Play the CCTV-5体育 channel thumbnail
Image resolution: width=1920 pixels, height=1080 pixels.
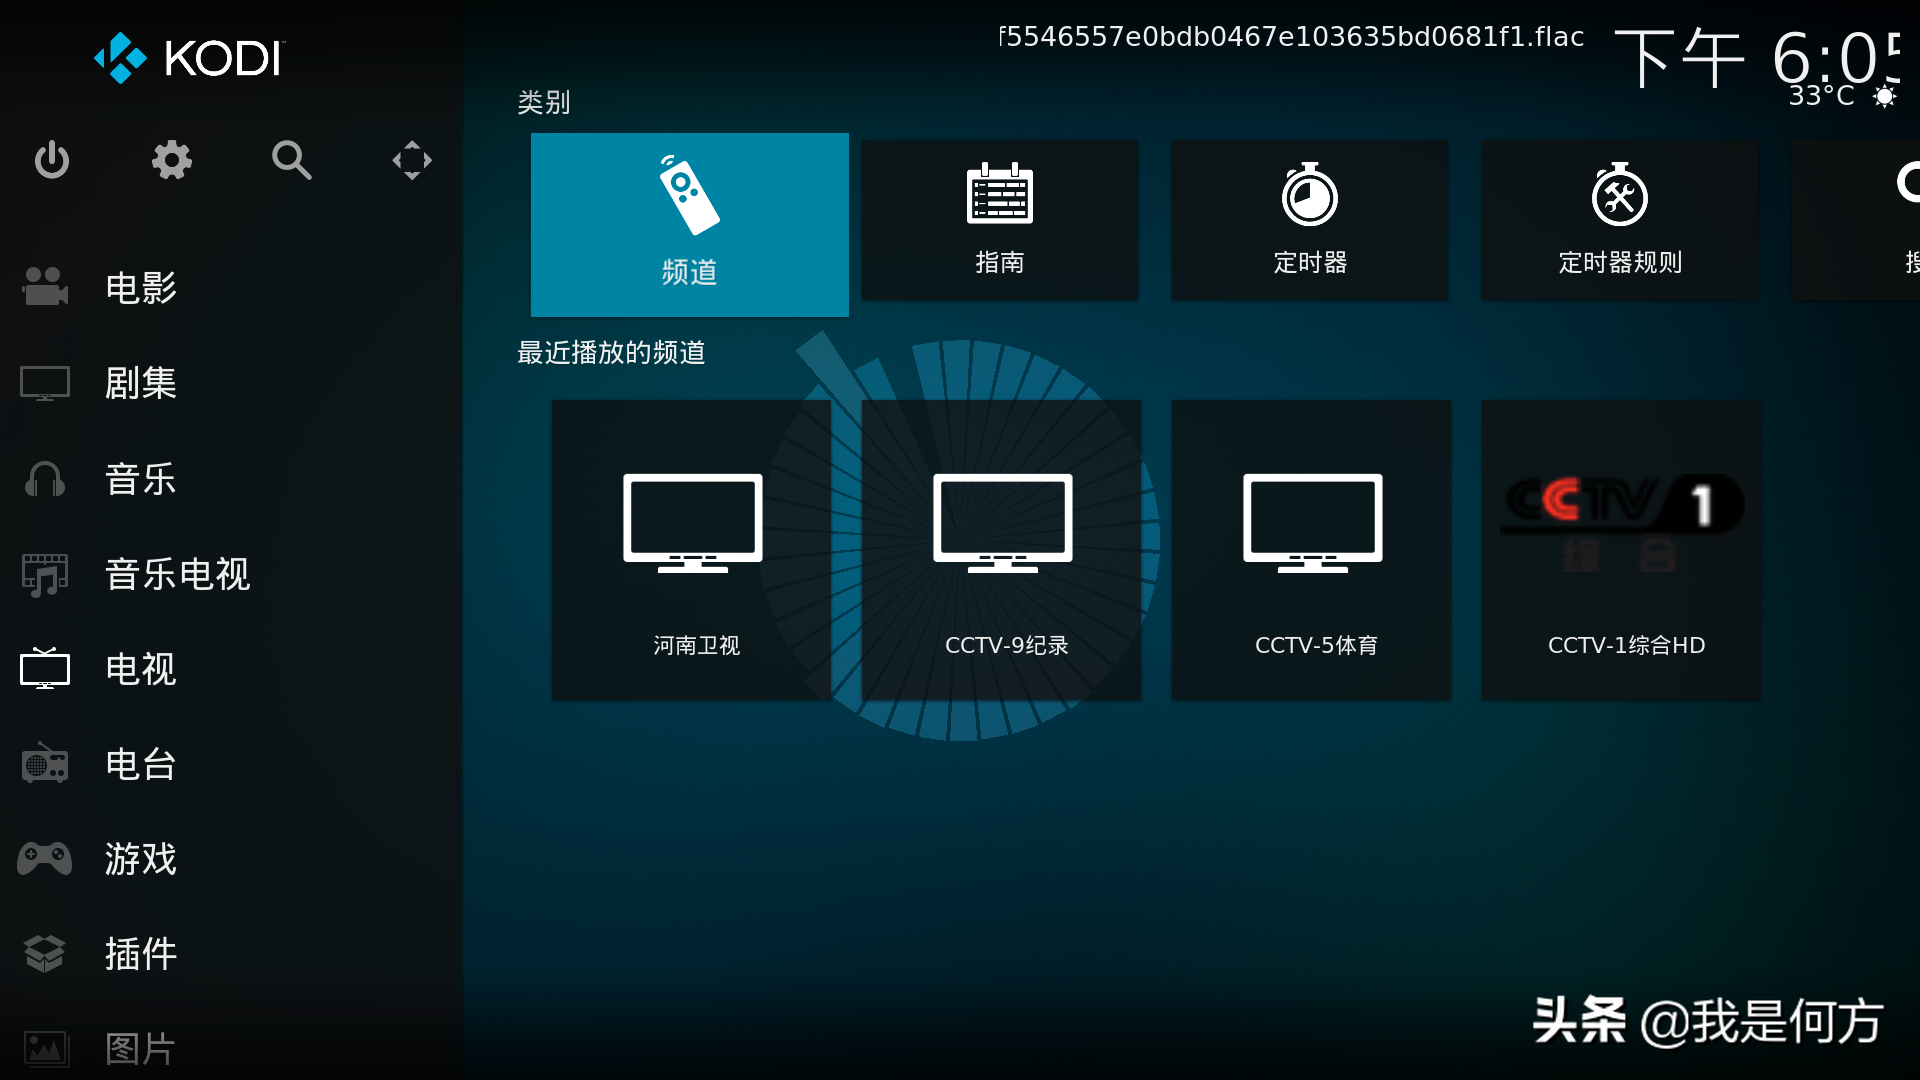(1312, 550)
